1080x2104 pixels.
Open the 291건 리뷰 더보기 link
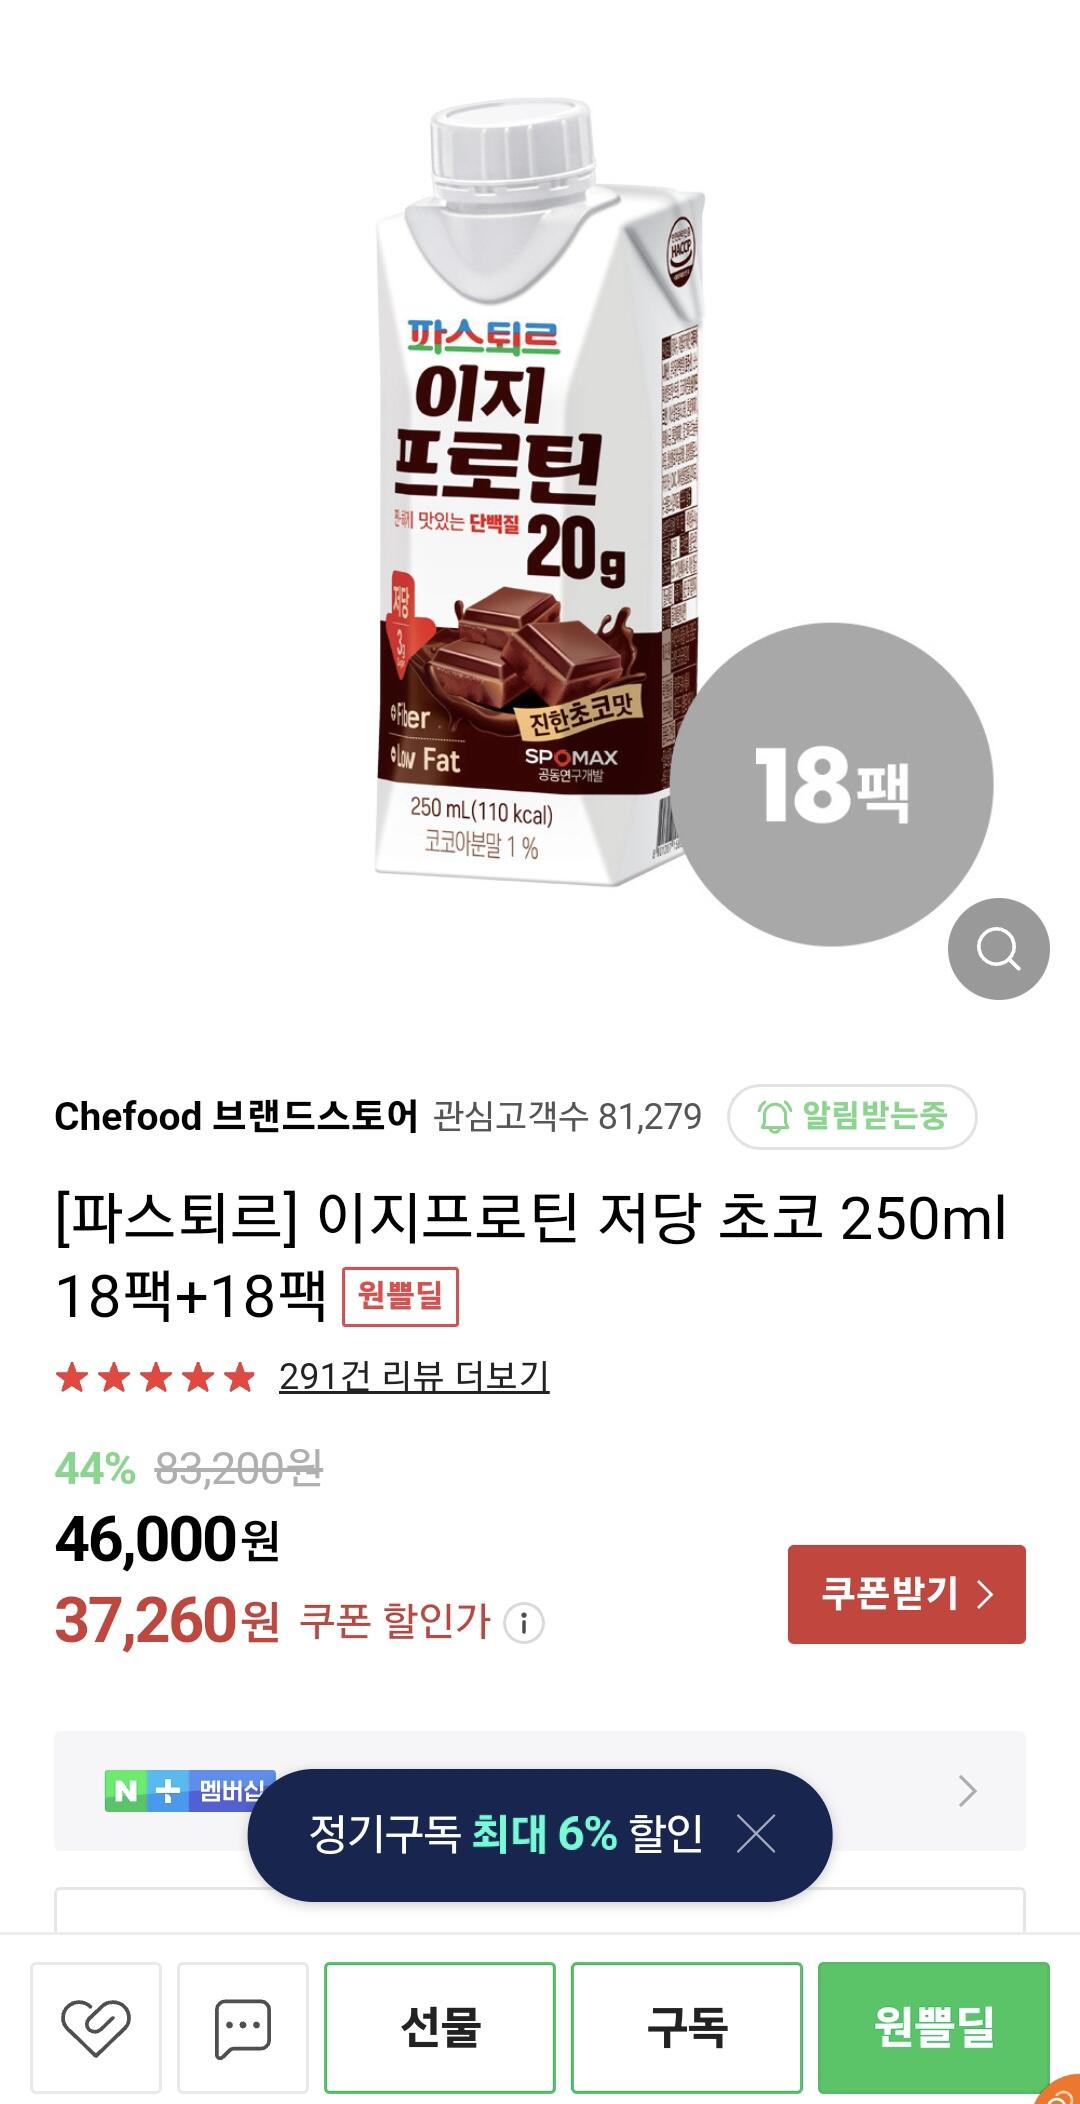pos(414,1377)
